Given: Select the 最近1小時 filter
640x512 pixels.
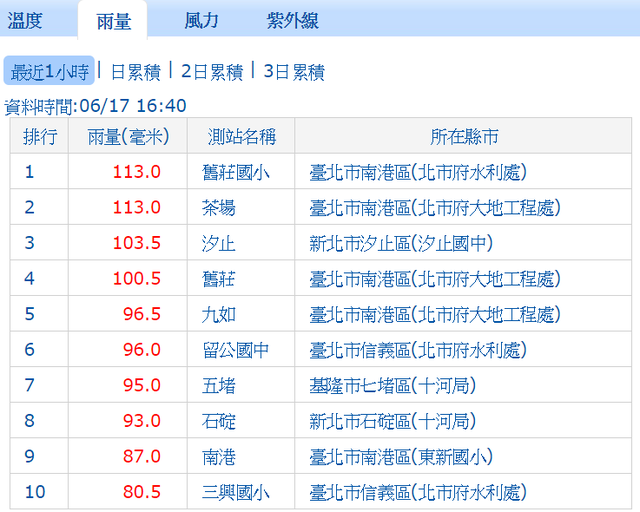Looking at the screenshot, I should 49,72.
